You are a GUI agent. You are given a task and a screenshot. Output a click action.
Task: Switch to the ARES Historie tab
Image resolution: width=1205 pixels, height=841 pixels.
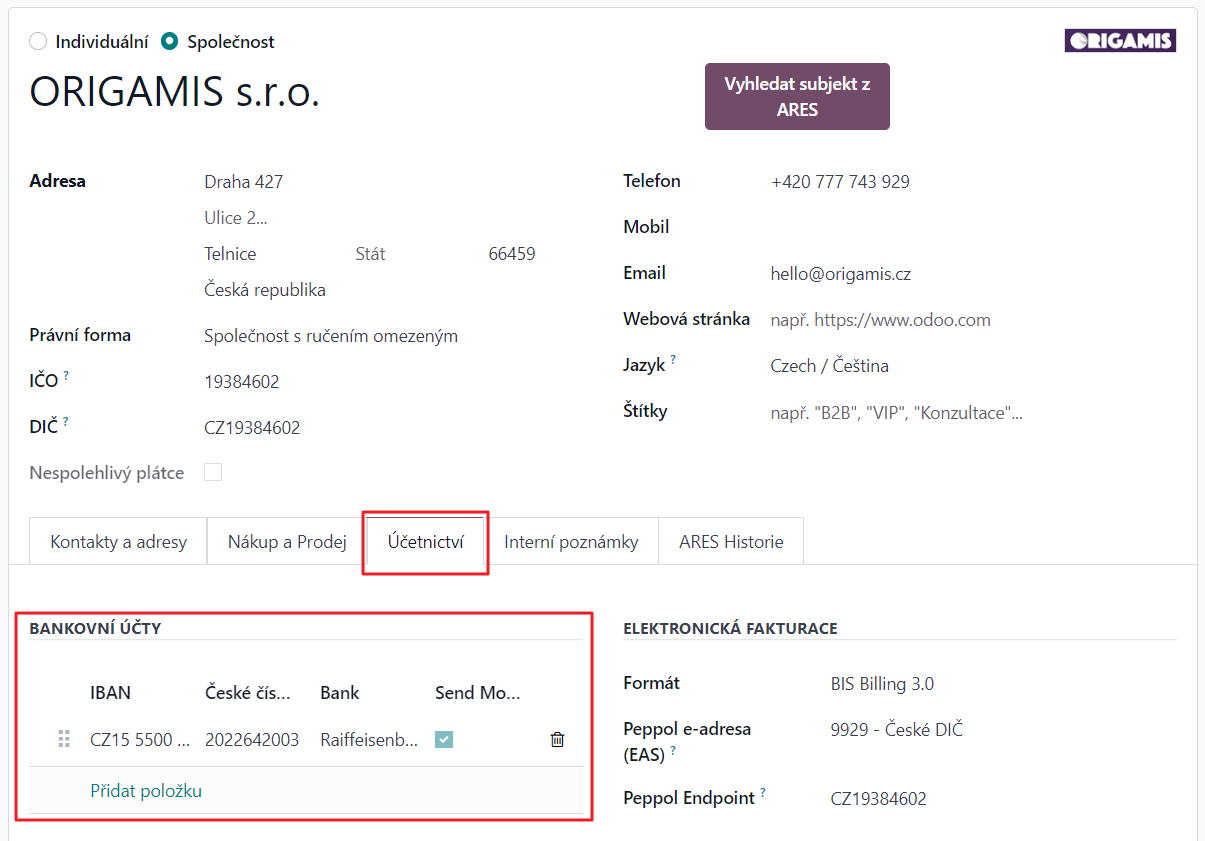click(x=731, y=542)
